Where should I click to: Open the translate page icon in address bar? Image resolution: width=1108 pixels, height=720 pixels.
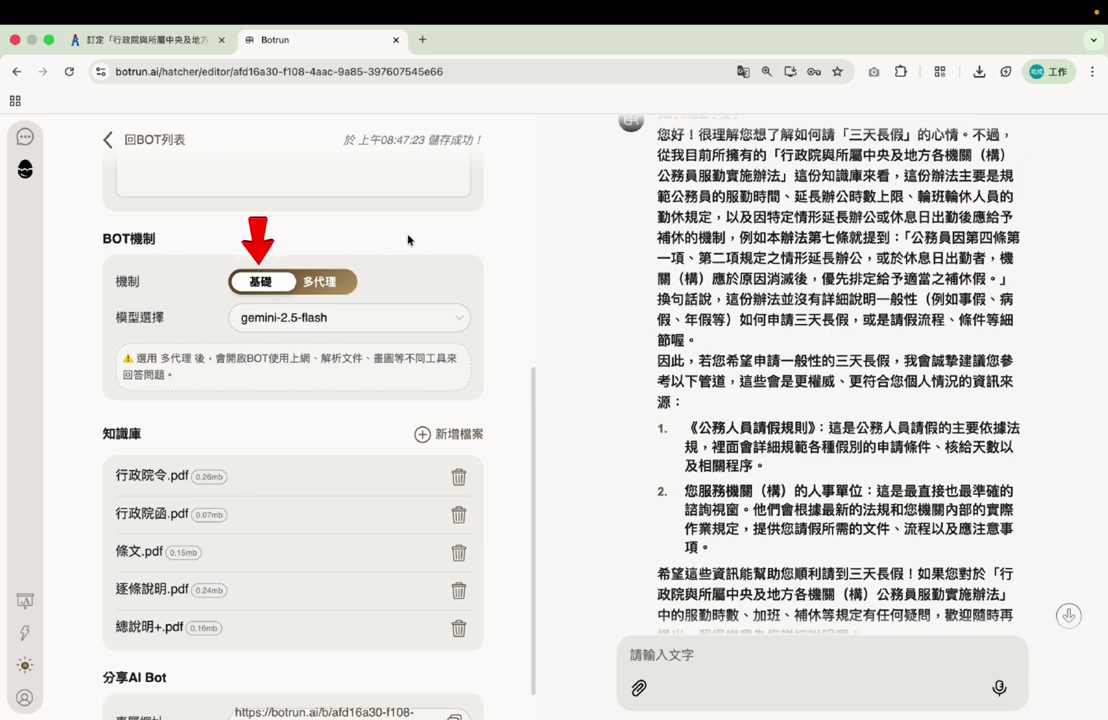743,71
